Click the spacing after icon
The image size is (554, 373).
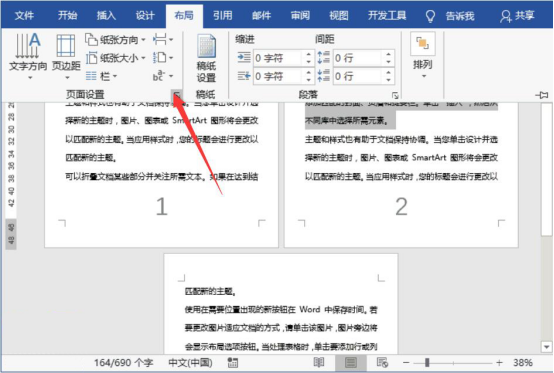point(324,76)
